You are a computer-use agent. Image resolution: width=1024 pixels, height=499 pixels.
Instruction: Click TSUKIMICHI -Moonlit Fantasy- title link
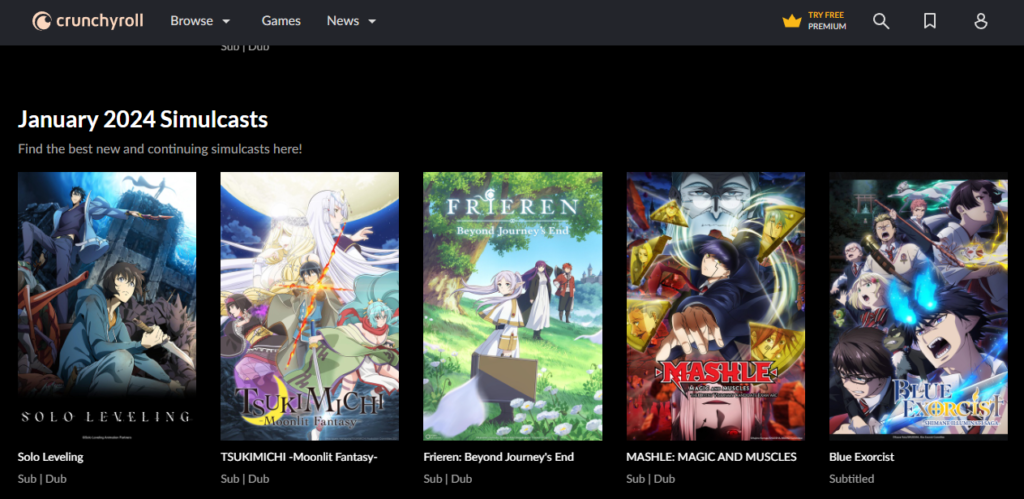[299, 457]
